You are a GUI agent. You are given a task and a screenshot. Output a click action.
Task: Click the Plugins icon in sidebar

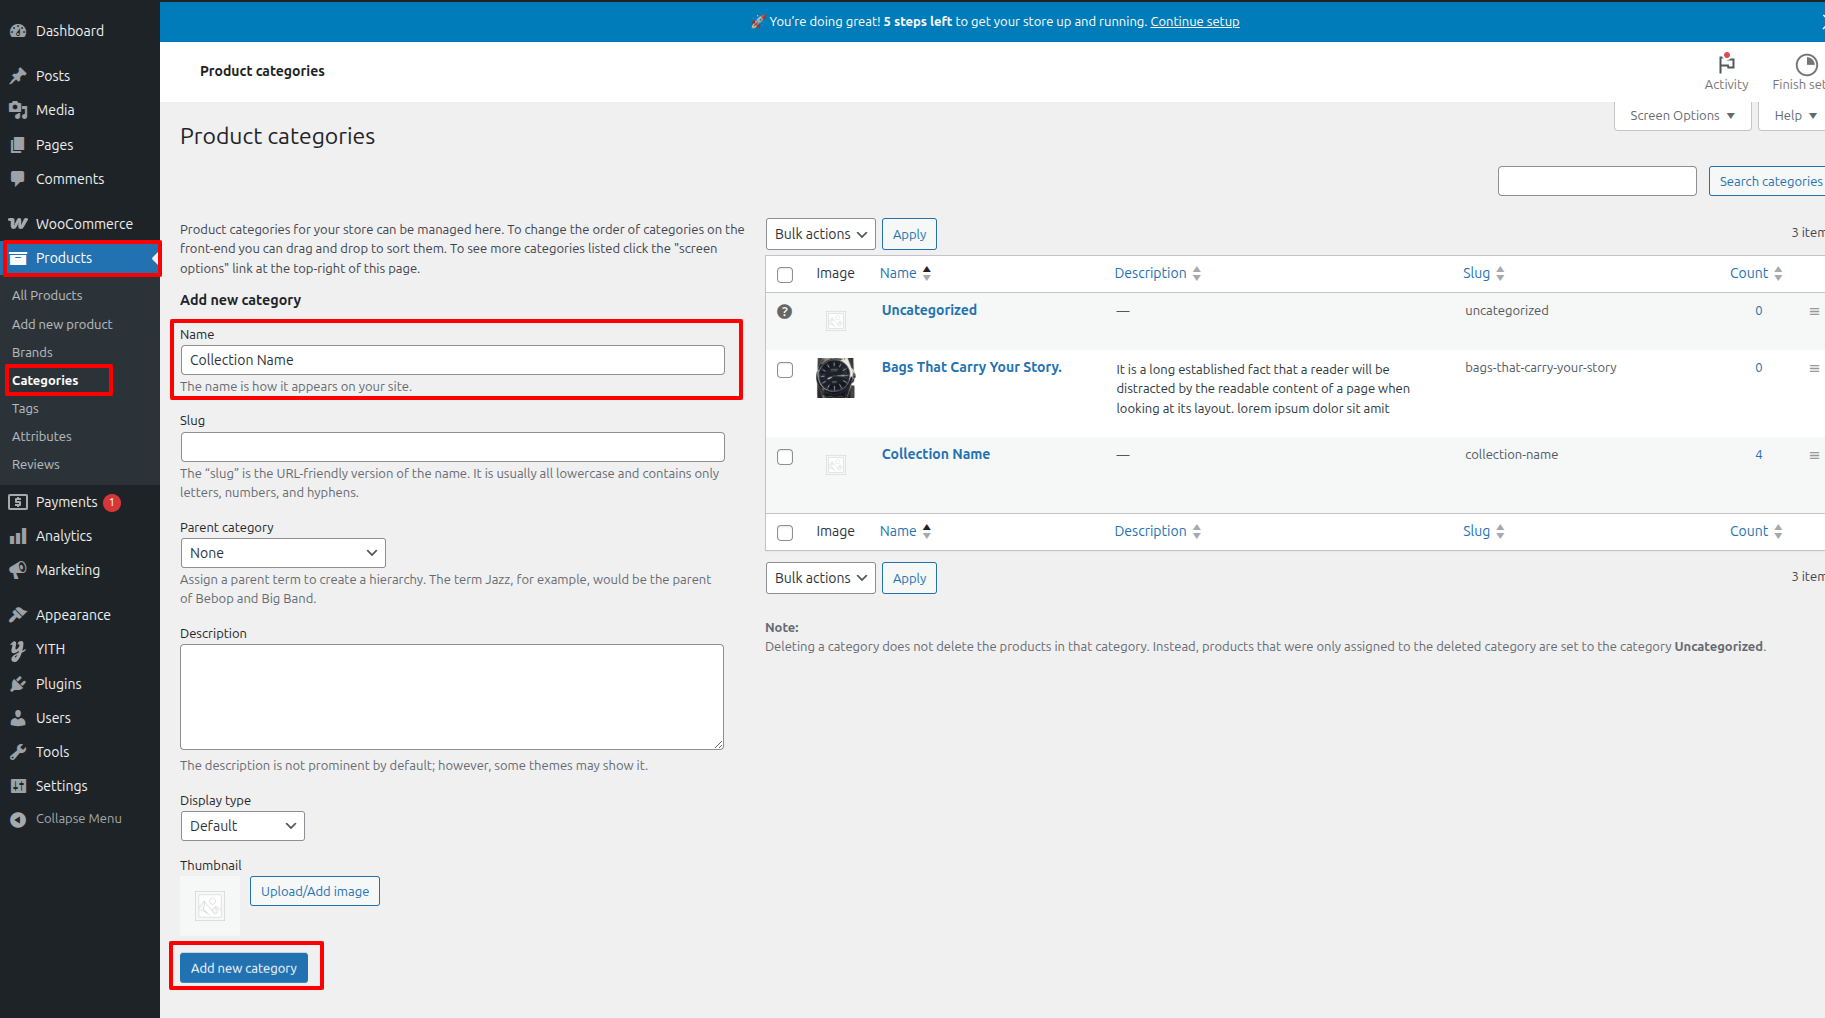(18, 684)
